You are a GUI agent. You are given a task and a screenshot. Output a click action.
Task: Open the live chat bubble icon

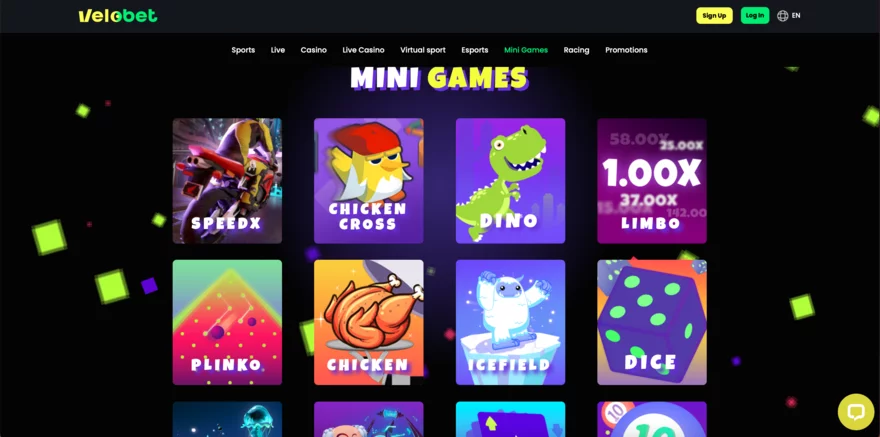point(856,412)
